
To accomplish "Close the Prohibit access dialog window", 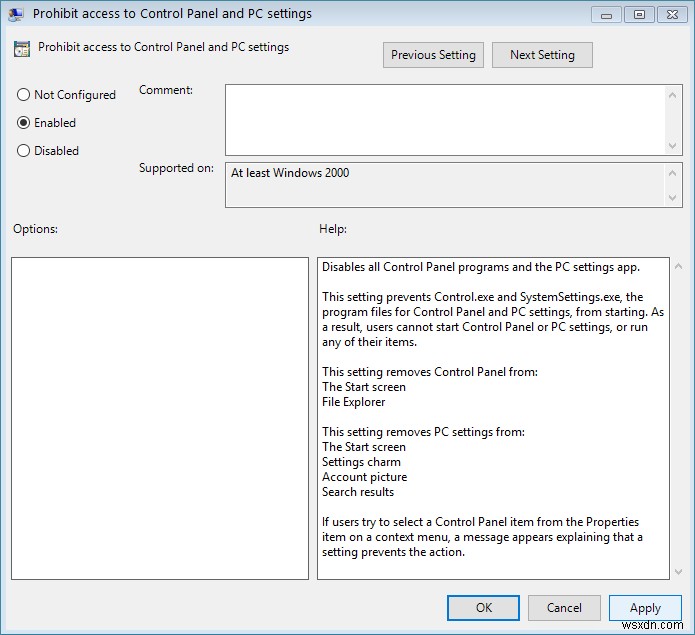I will (671, 14).
